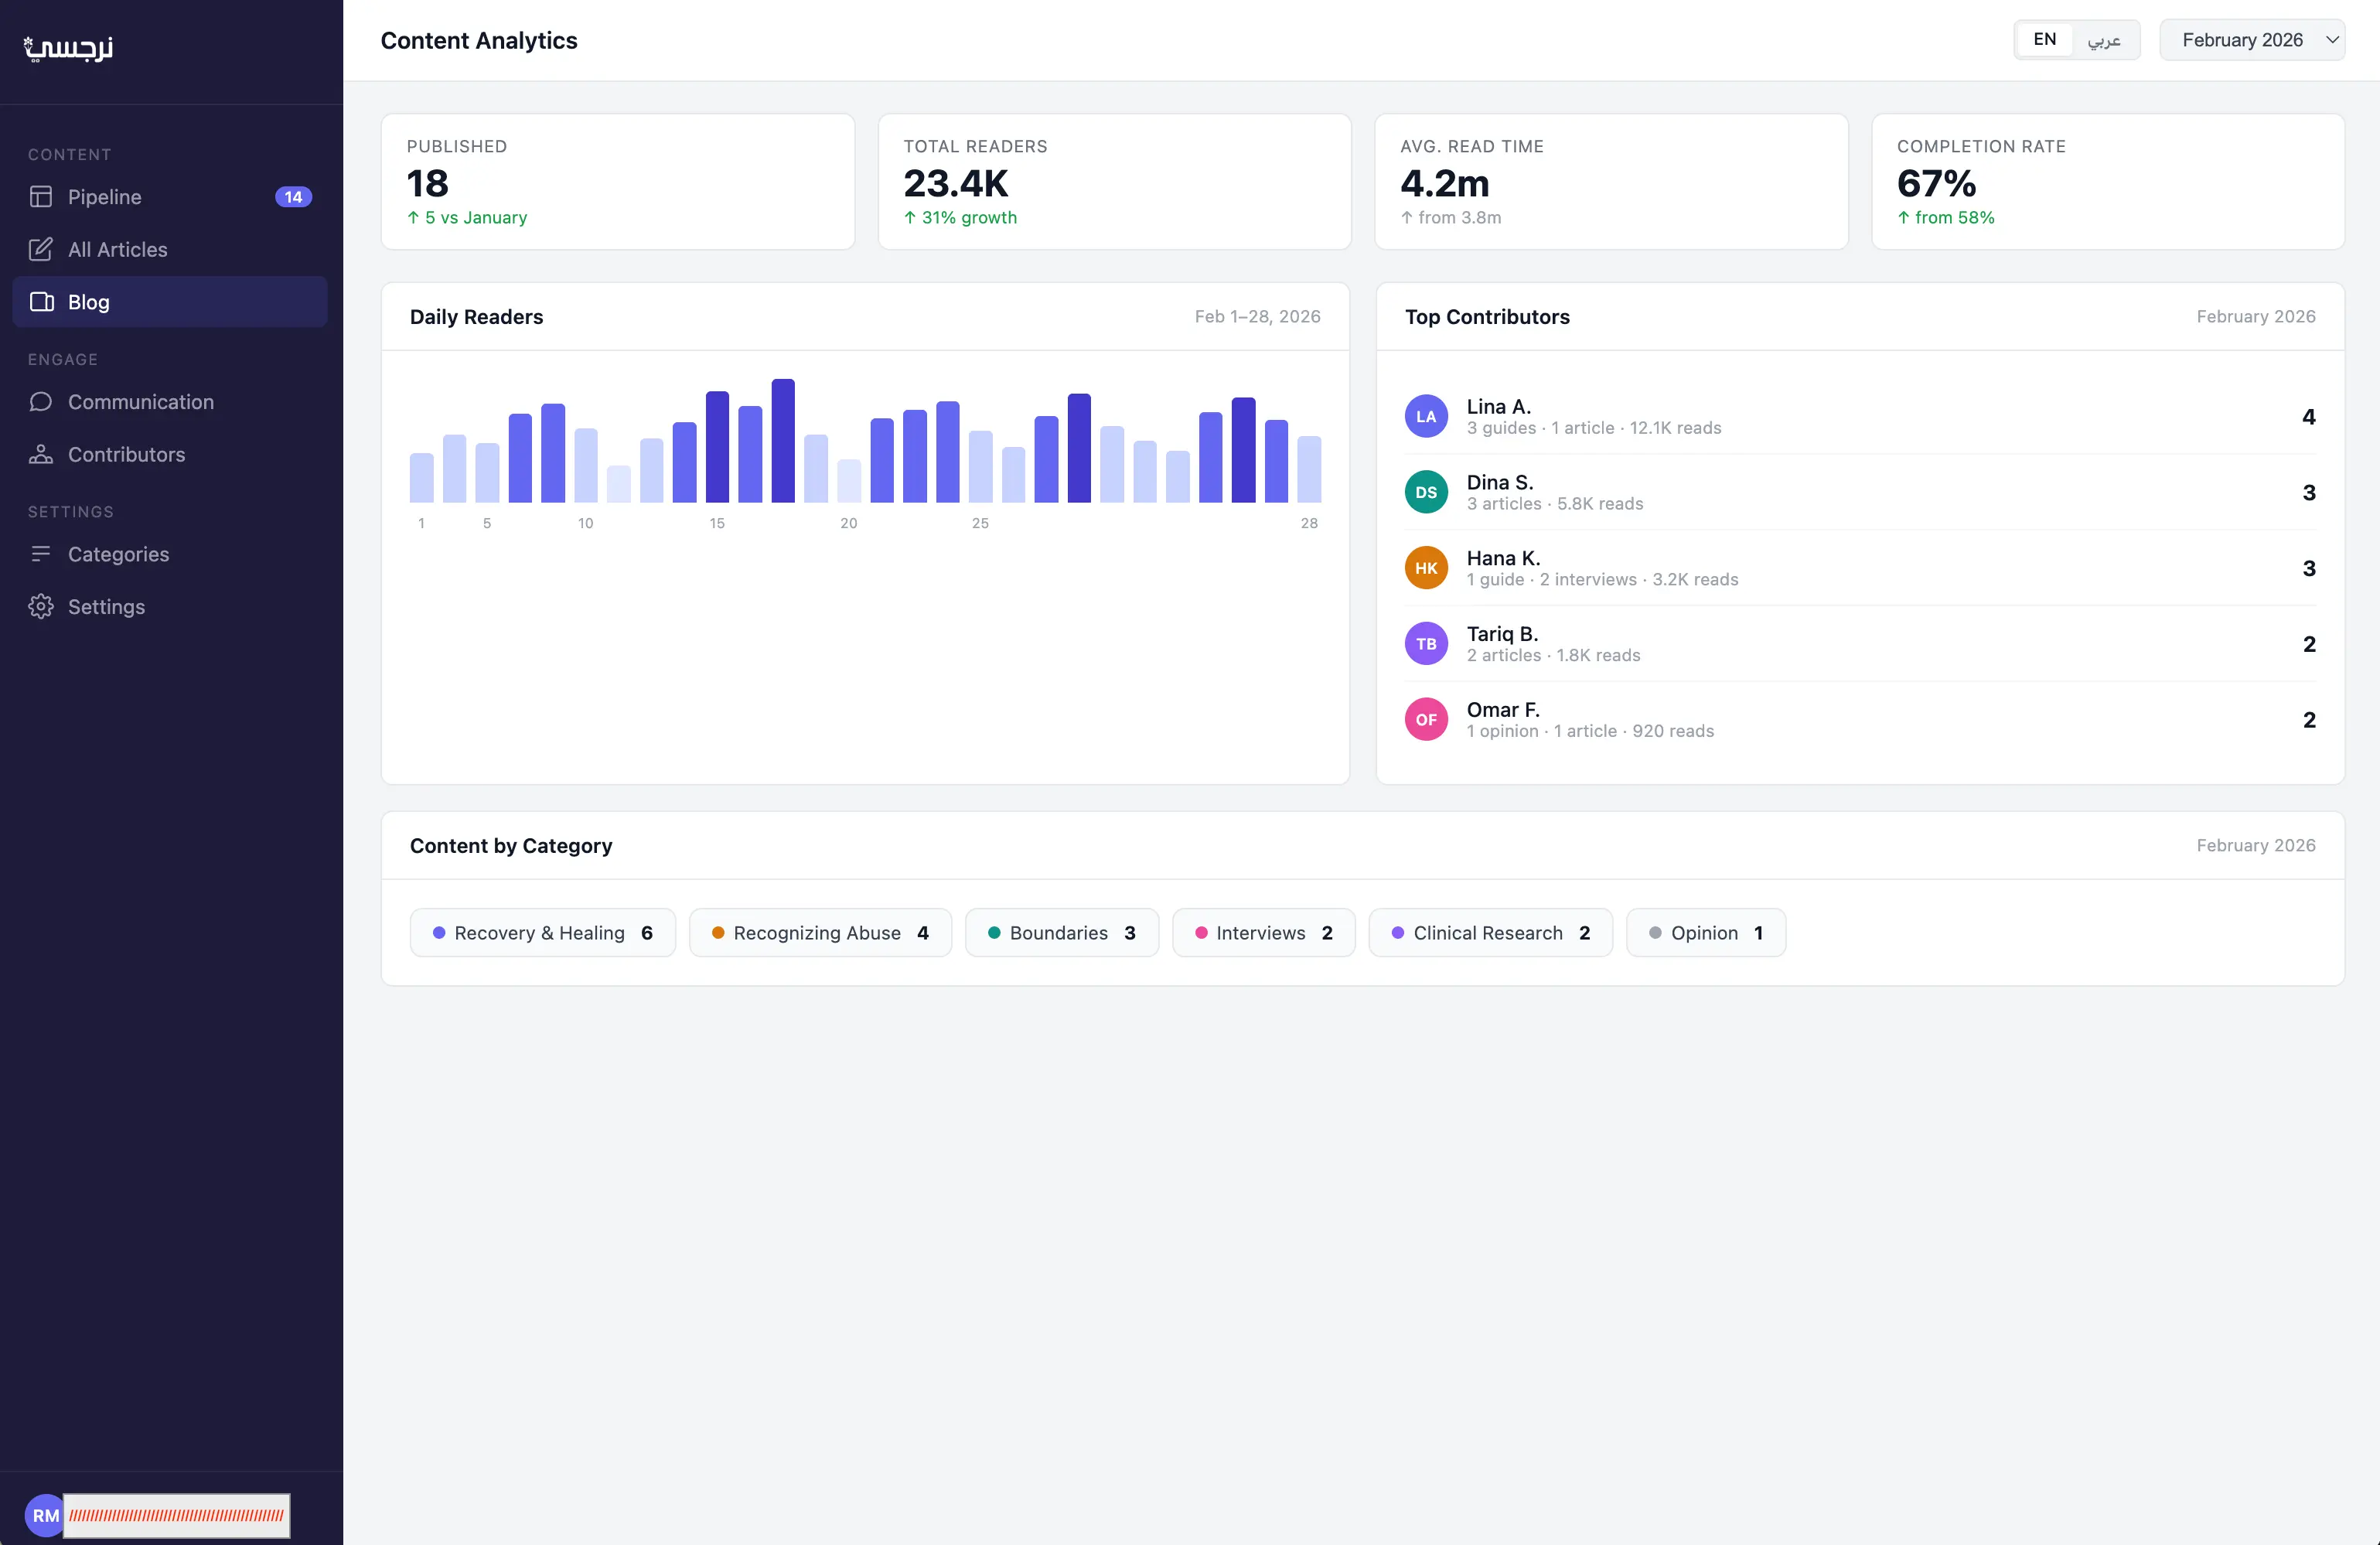The height and width of the screenshot is (1545, 2380).
Task: Select the Interviews category chip
Action: pos(1264,933)
